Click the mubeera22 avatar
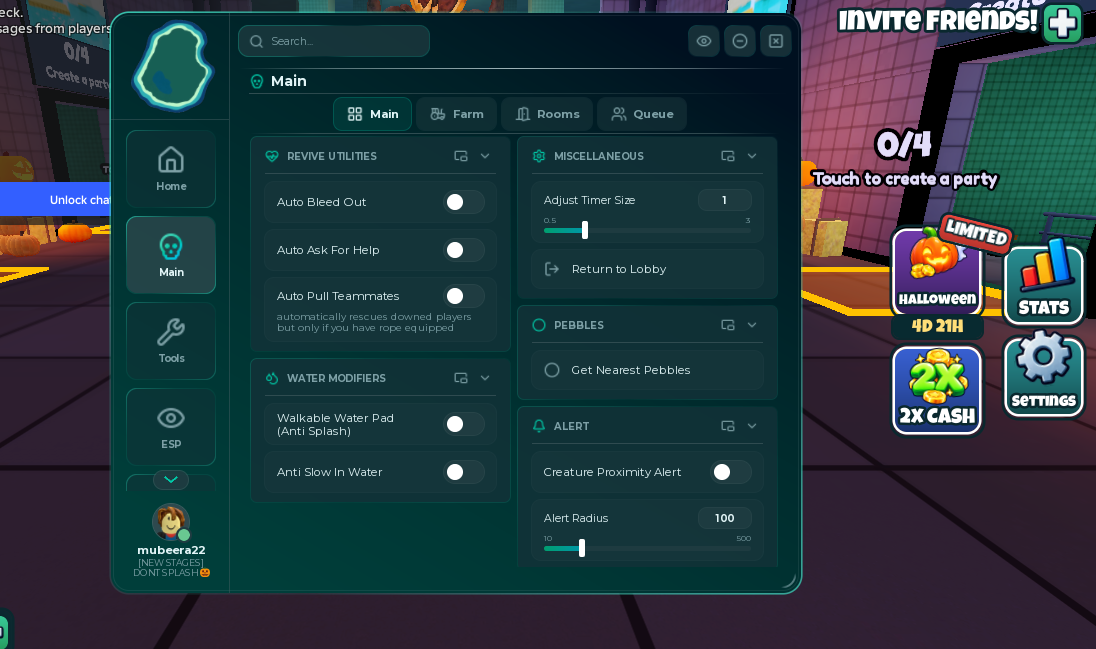This screenshot has width=1096, height=649. 171,522
